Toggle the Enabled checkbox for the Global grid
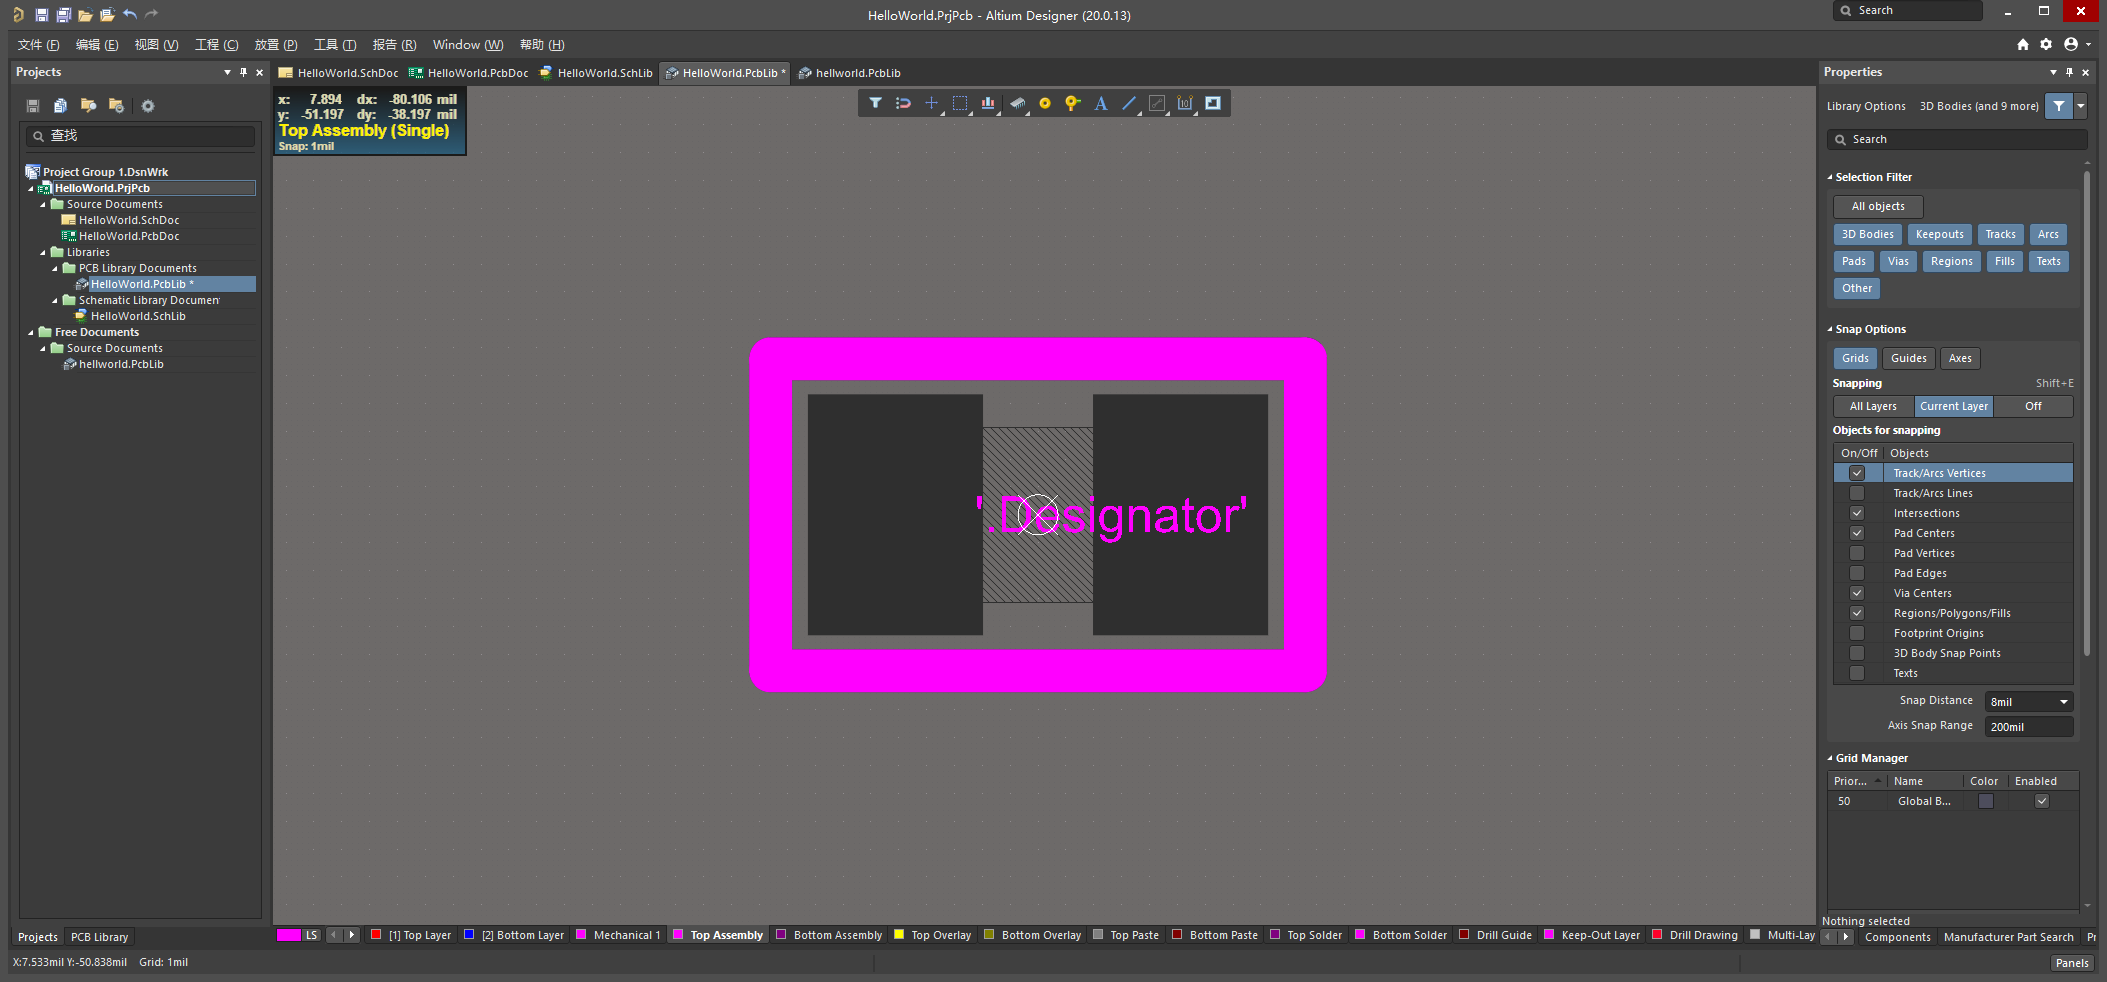The image size is (2107, 982). (2041, 800)
